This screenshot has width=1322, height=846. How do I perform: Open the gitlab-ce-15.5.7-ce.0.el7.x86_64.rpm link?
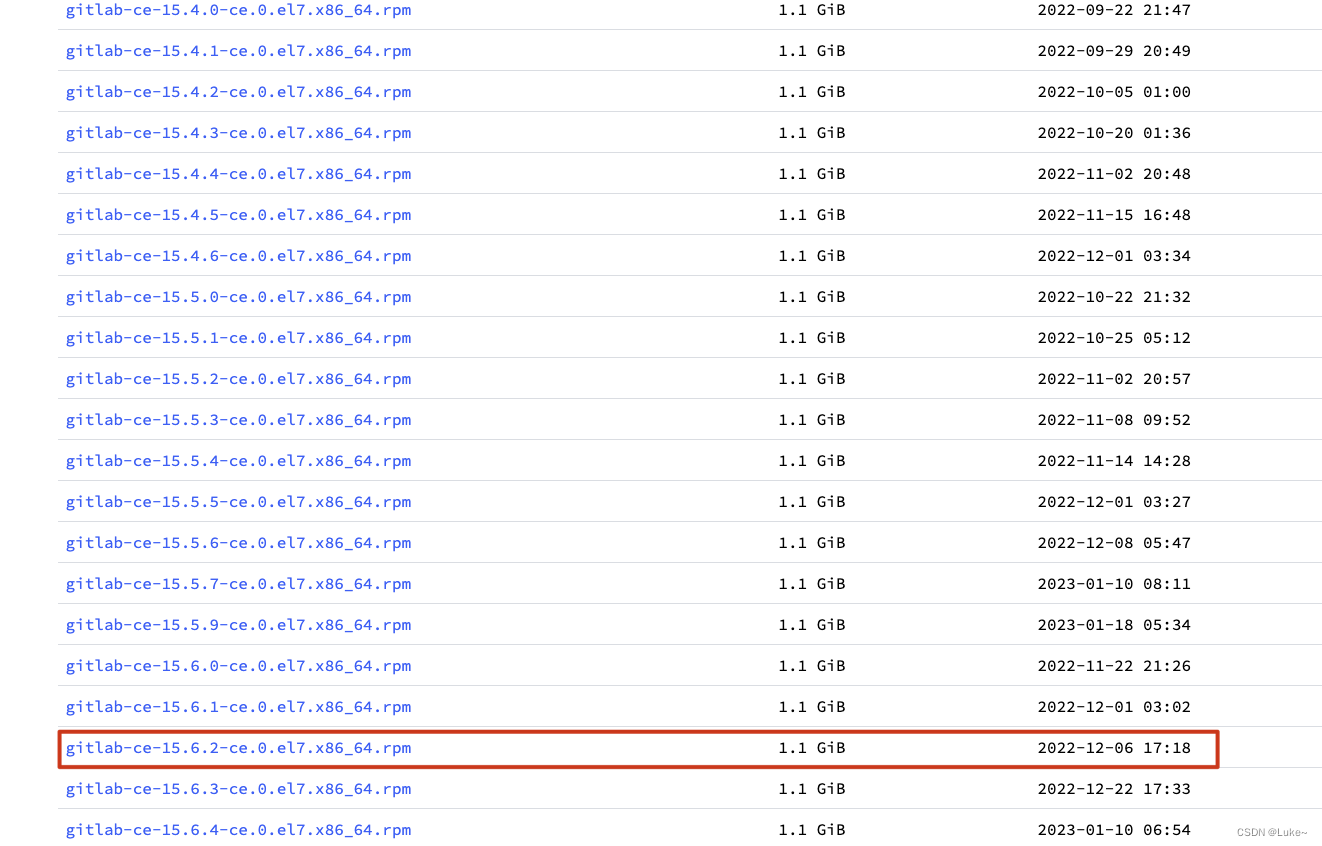coord(238,584)
